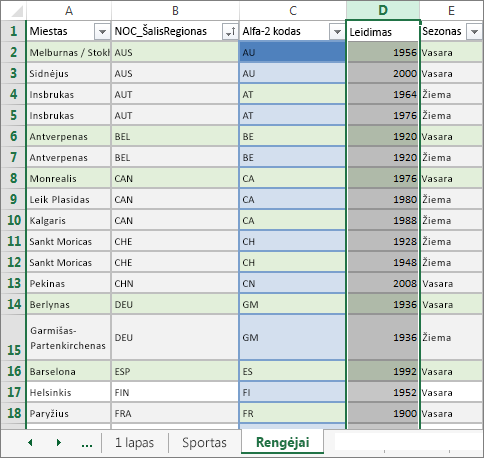Select DEU cell in row 14
Viewport: 484px width, 458px height.
point(175,304)
